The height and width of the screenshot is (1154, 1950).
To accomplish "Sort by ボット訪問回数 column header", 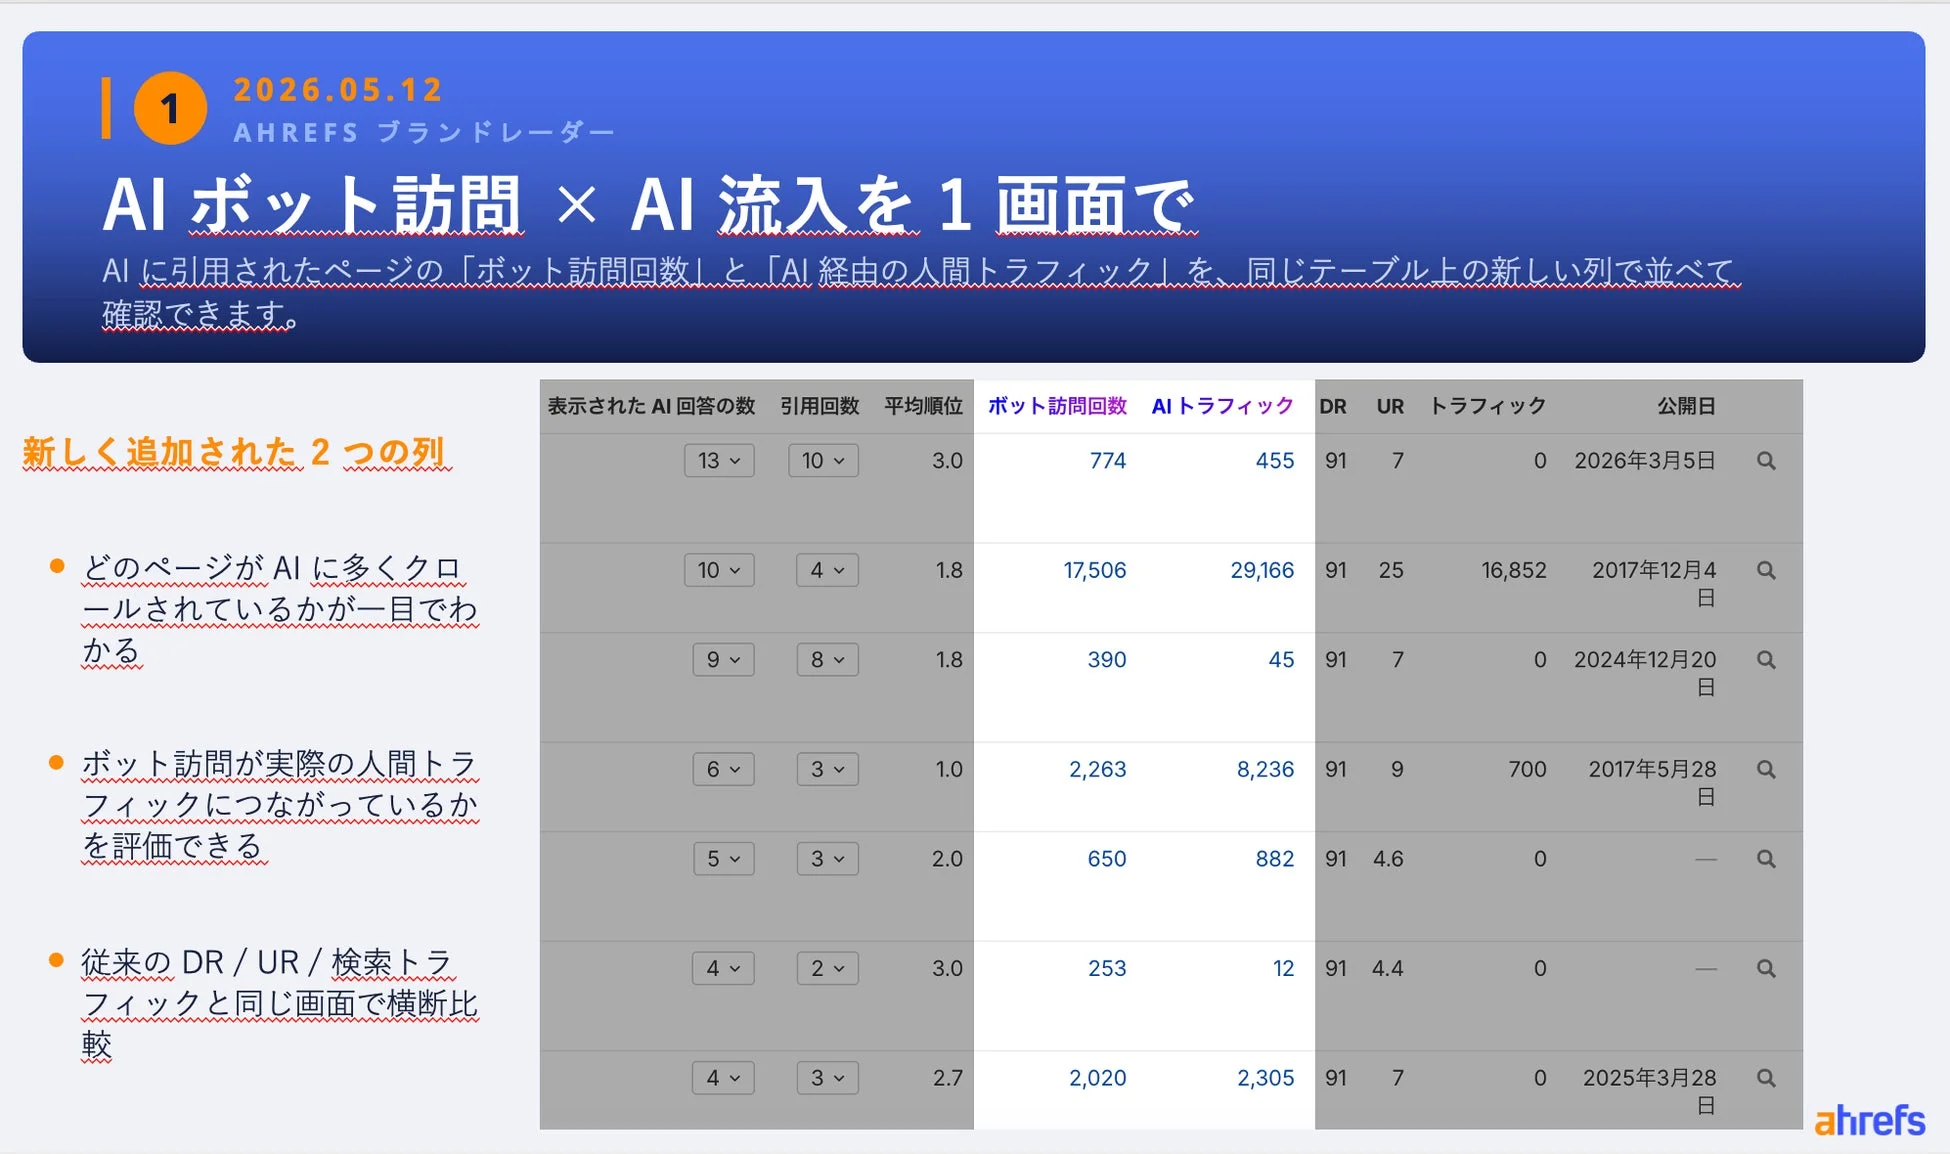I will (1057, 406).
